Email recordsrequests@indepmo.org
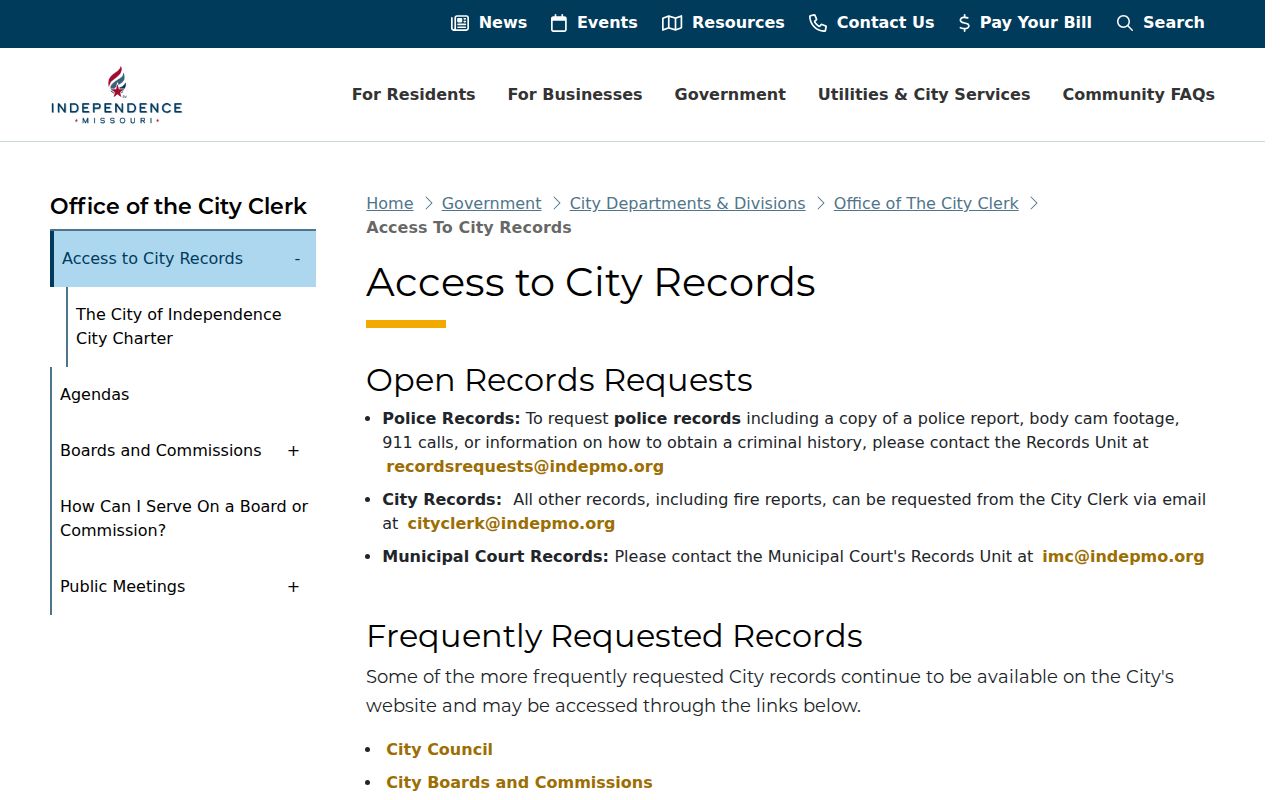Screen dimensions: 1280x800 525,467
